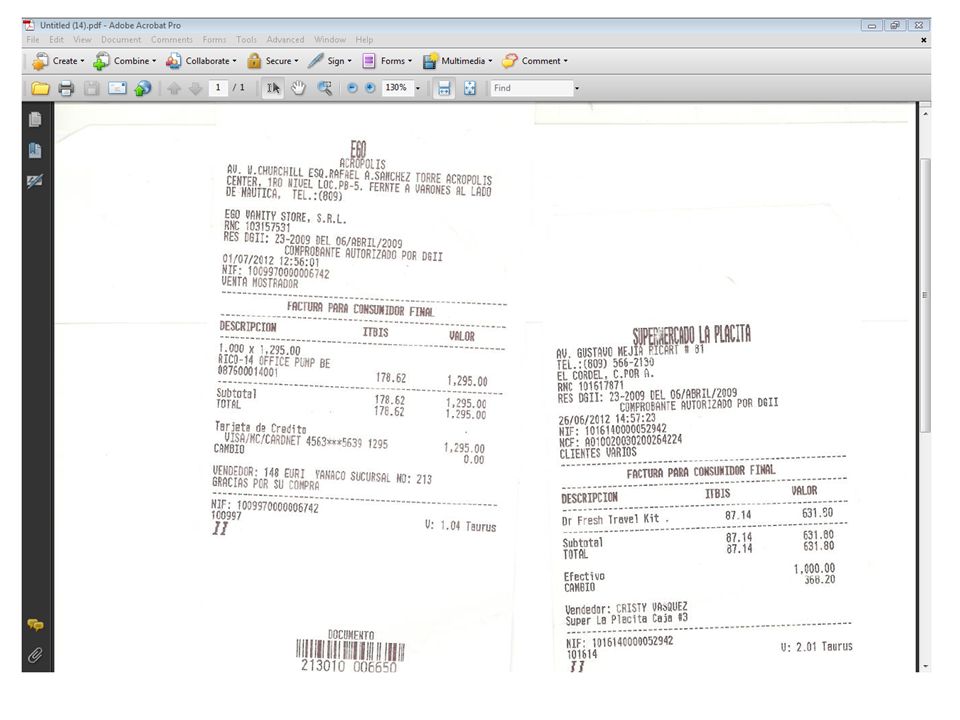Open the File menu

[32, 40]
